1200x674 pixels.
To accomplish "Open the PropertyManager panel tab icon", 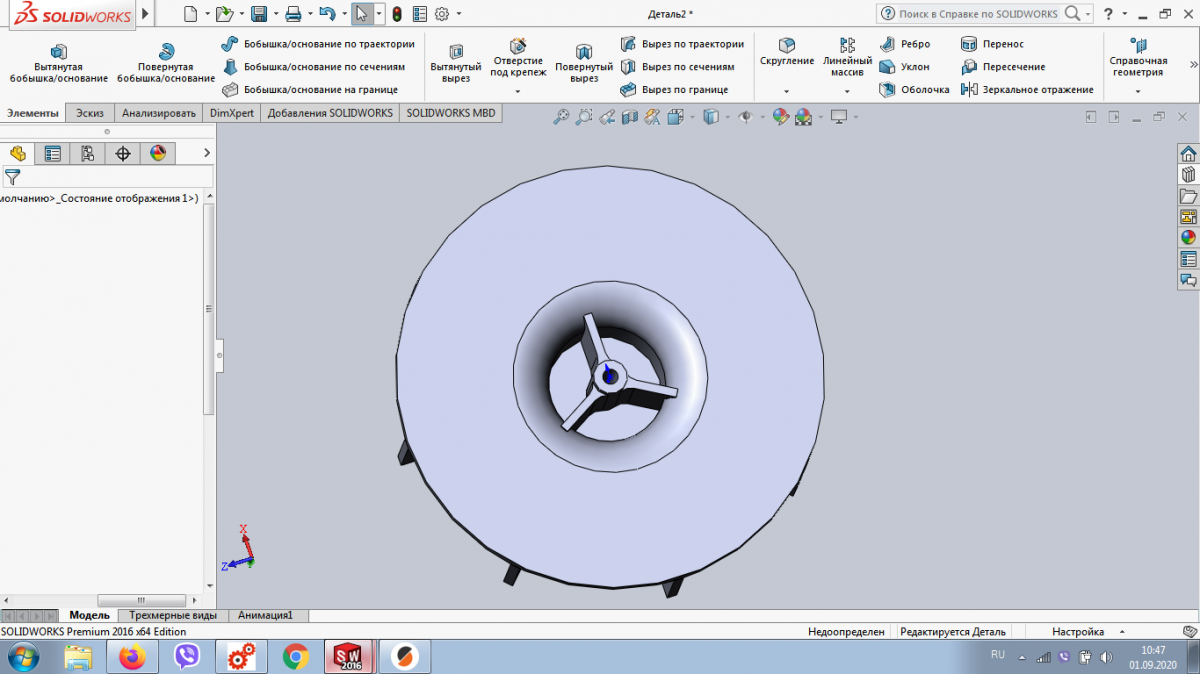I will tap(53, 153).
